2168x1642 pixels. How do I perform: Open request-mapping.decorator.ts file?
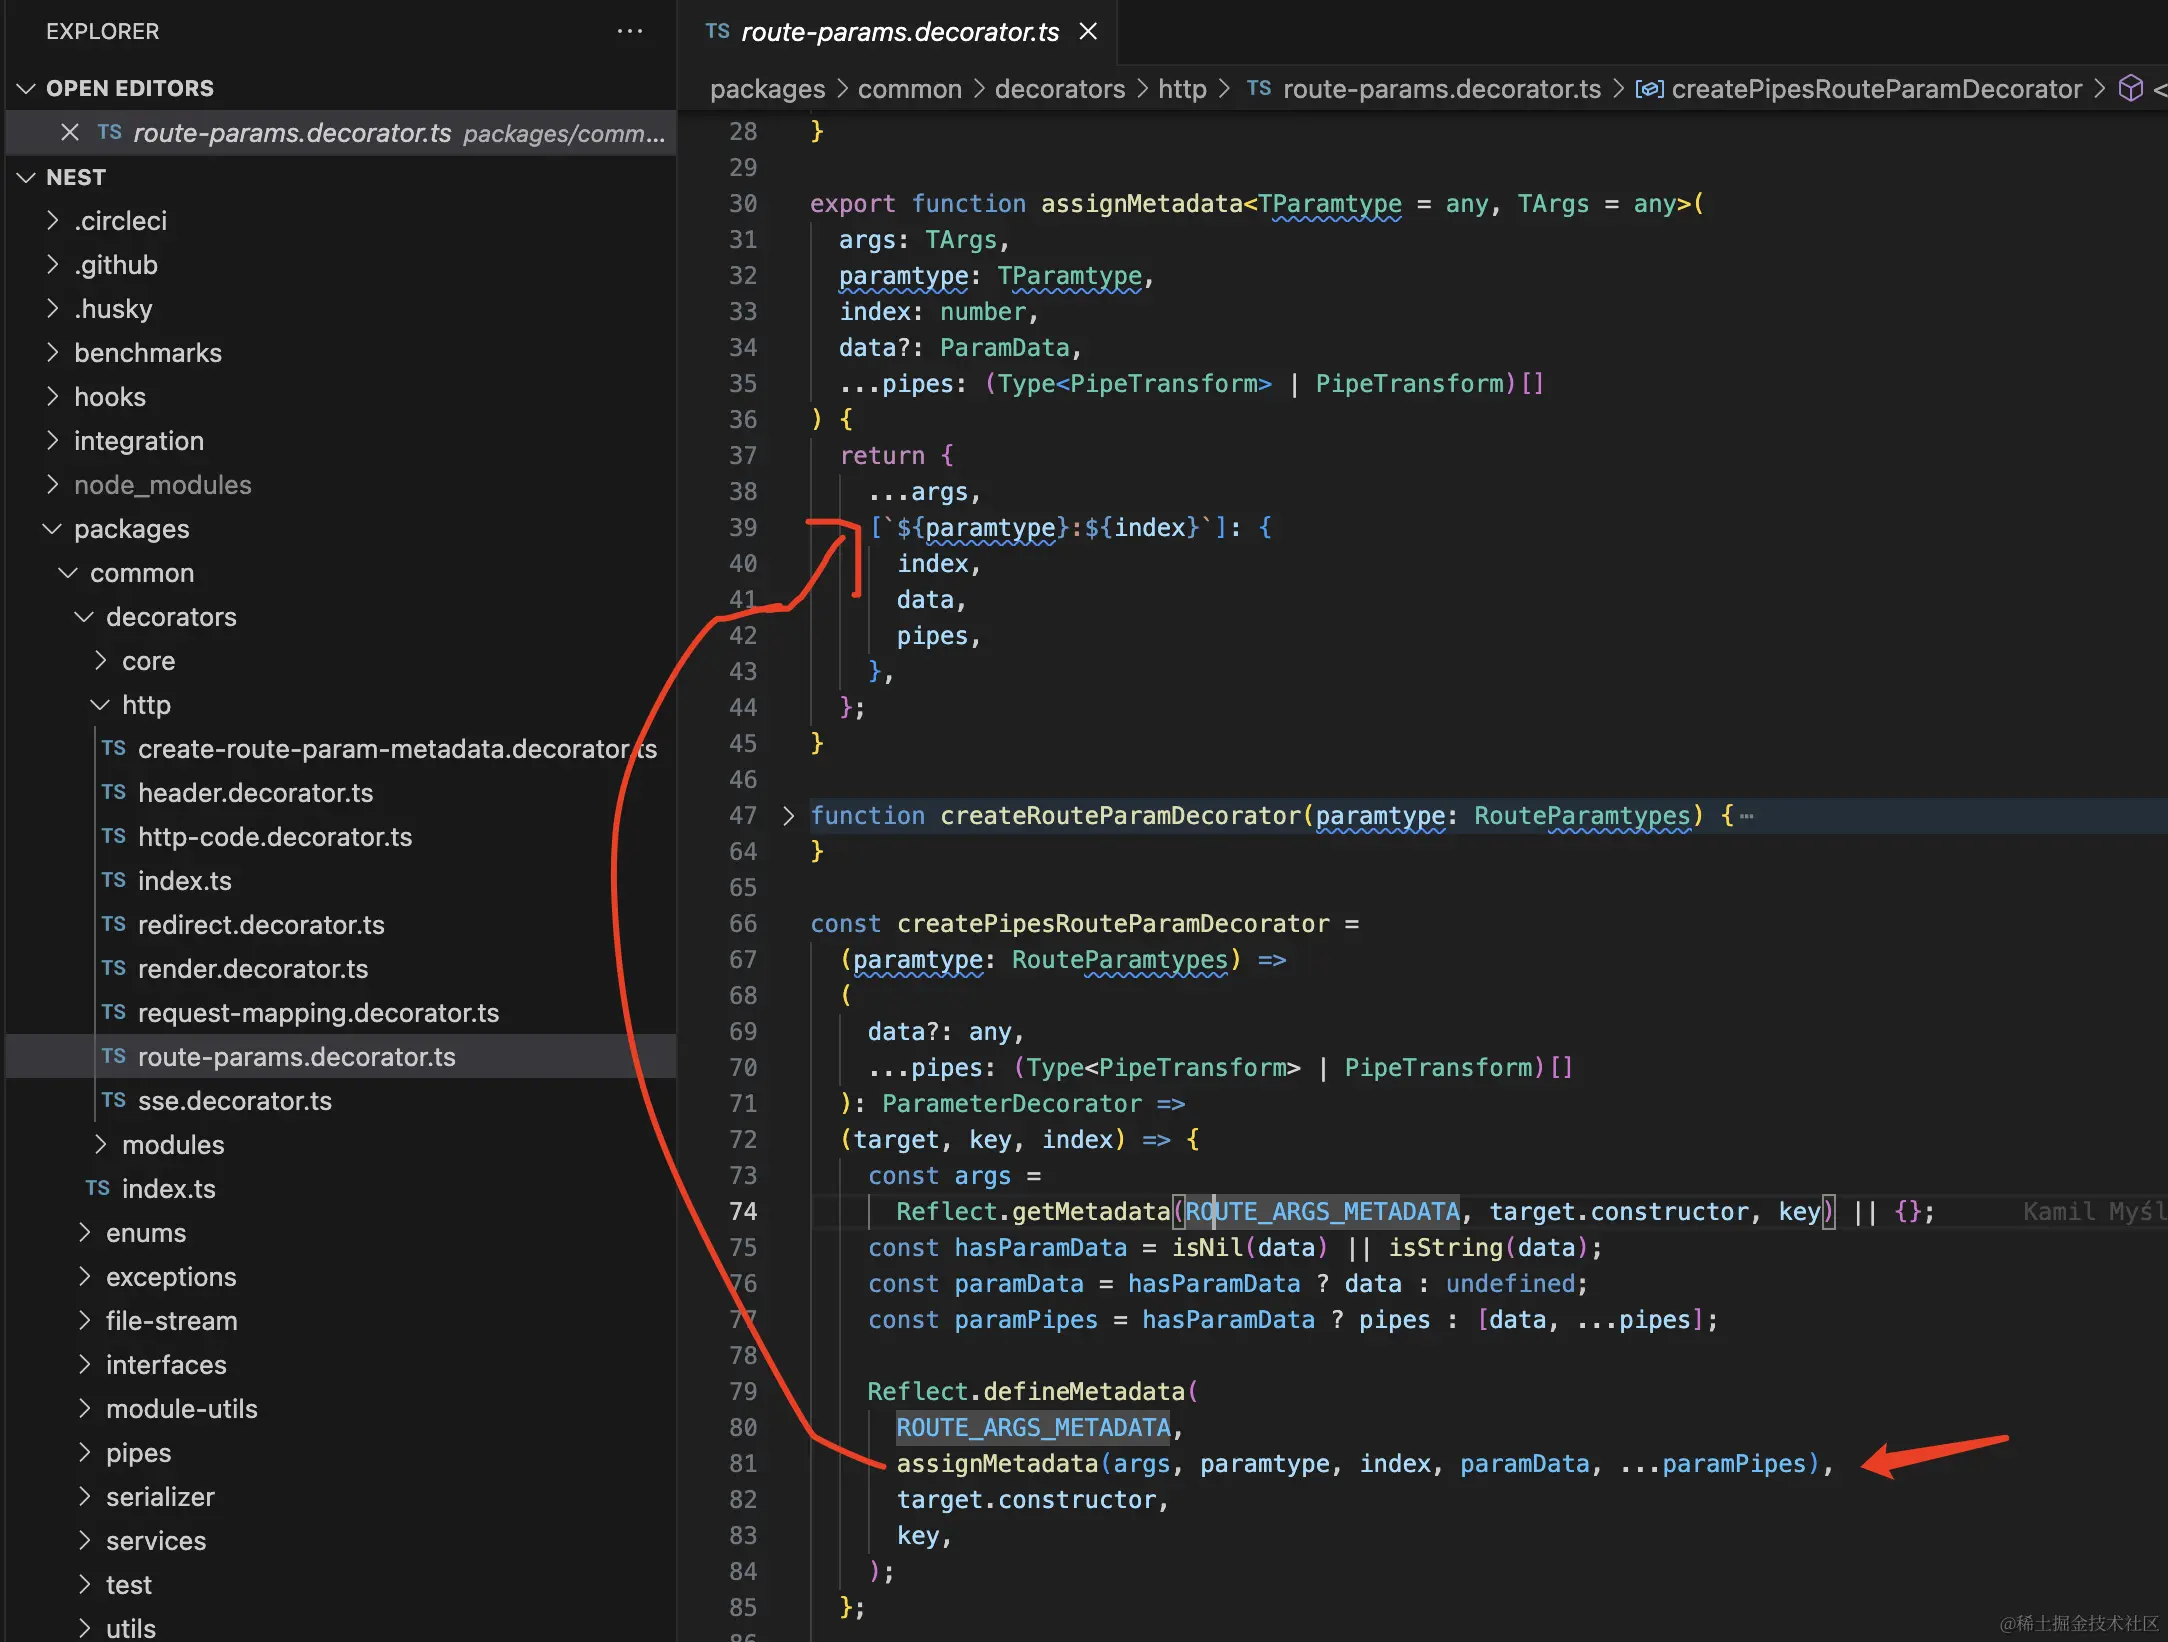pyautogui.click(x=340, y=1013)
